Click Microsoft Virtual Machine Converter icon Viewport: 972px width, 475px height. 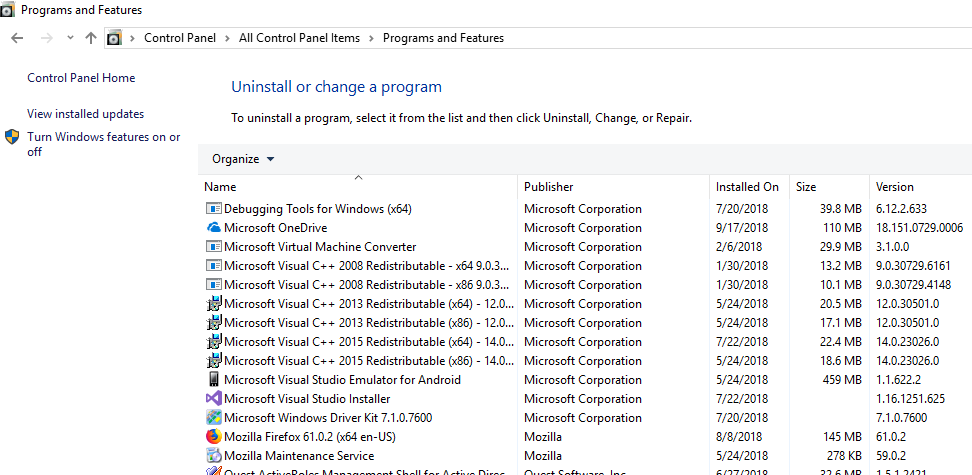coord(213,247)
